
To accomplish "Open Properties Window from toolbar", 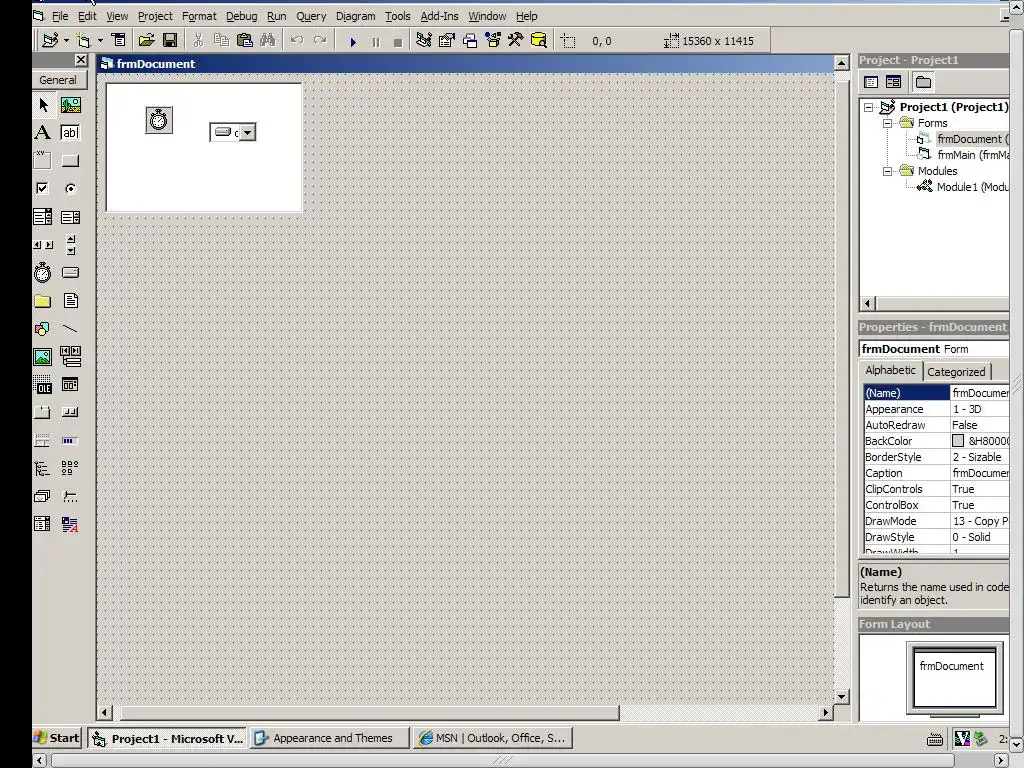I will point(447,40).
